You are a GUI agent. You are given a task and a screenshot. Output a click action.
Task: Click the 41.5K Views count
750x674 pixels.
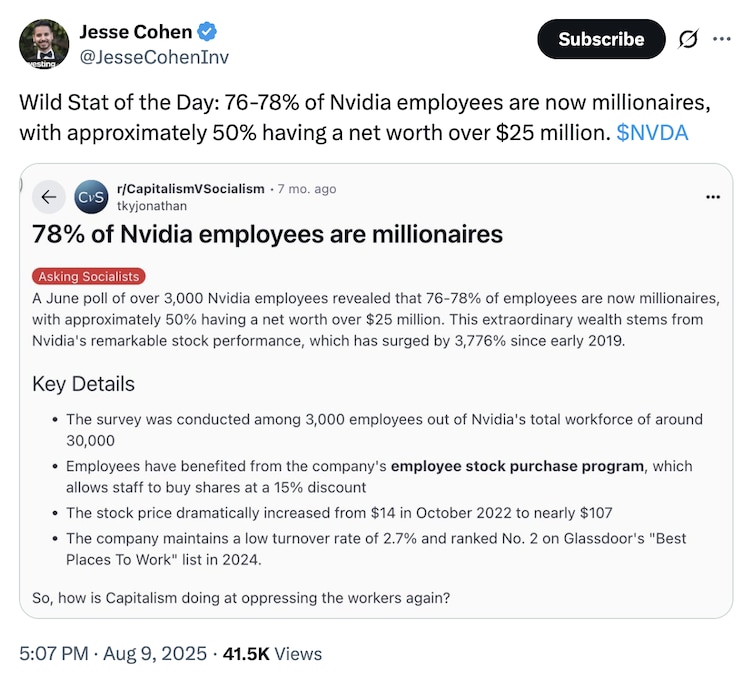(272, 653)
